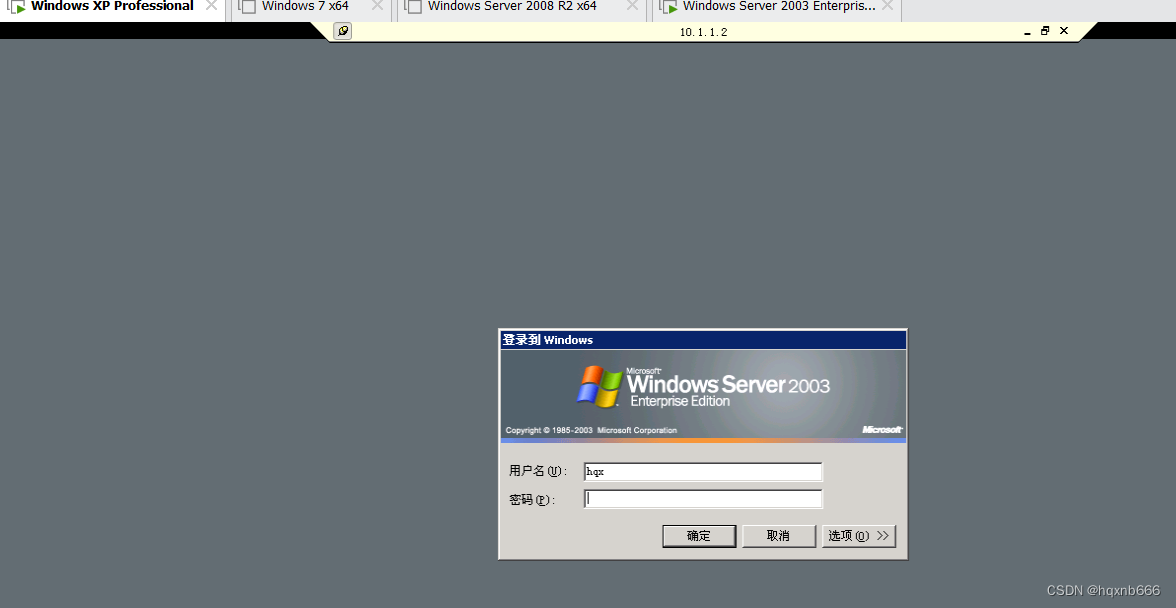This screenshot has height=608, width=1176.
Task: Click the 登录到 Windows dialog title bar
Action: 703,340
